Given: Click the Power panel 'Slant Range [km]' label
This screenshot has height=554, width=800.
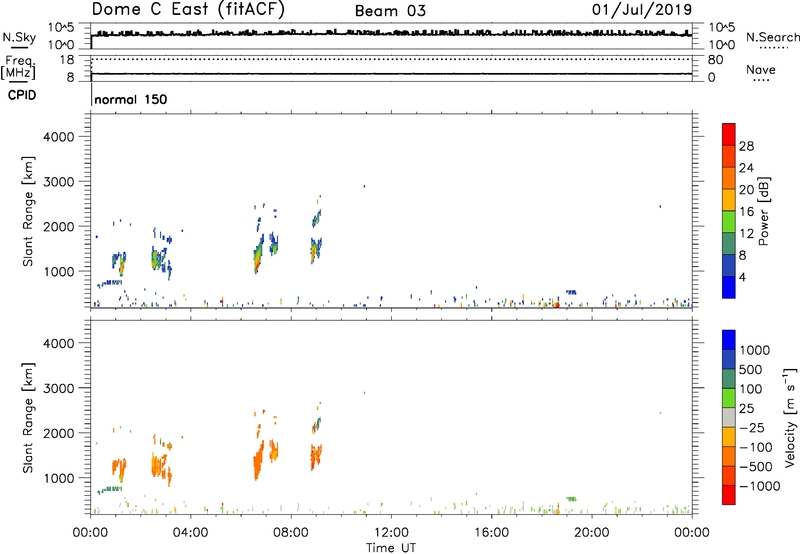Looking at the screenshot, I should point(28,211).
